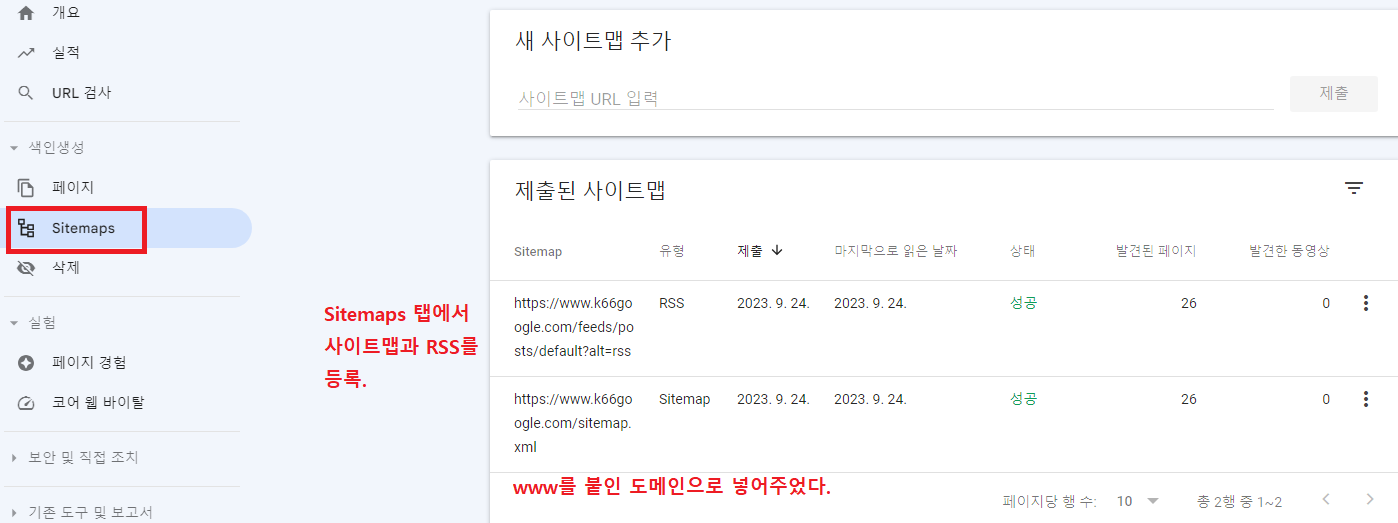Click the Sitemap type cell in second row

[685, 399]
